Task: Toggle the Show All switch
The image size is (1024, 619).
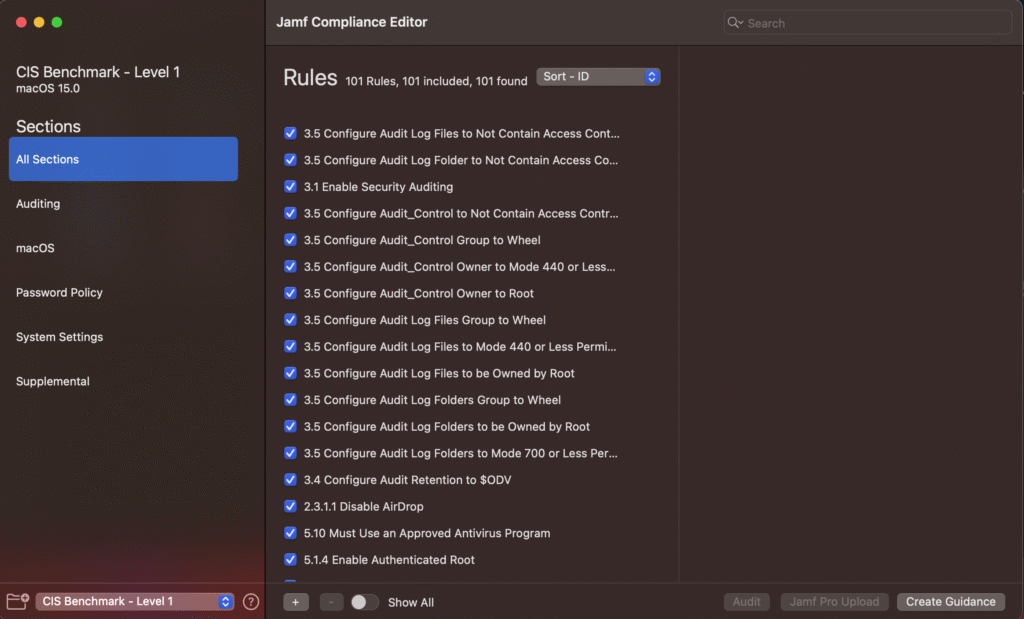Action: click(365, 602)
